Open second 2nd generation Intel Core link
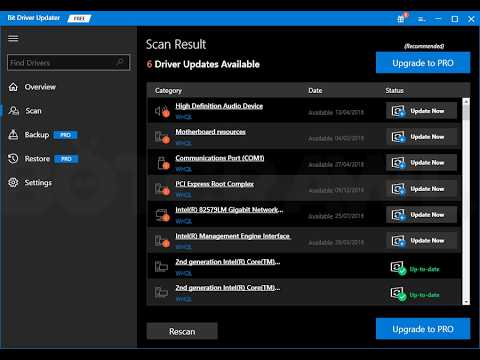The width and height of the screenshot is (480, 360). (x=228, y=288)
